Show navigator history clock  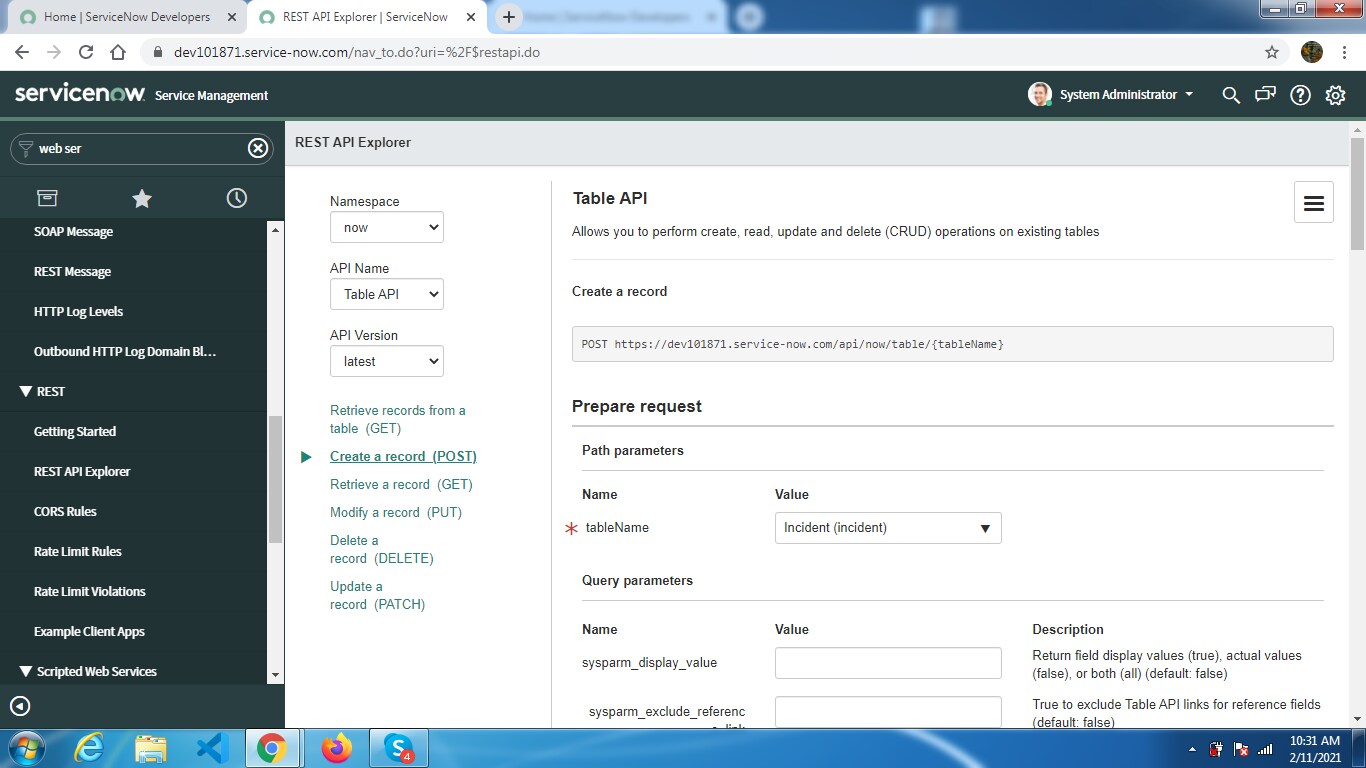[237, 198]
